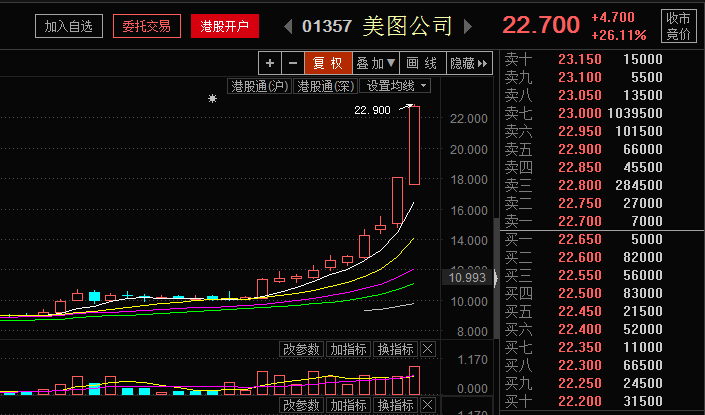Open the 设置均线 dropdown
Image resolution: width=705 pixels, height=415 pixels.
pyautogui.click(x=395, y=86)
